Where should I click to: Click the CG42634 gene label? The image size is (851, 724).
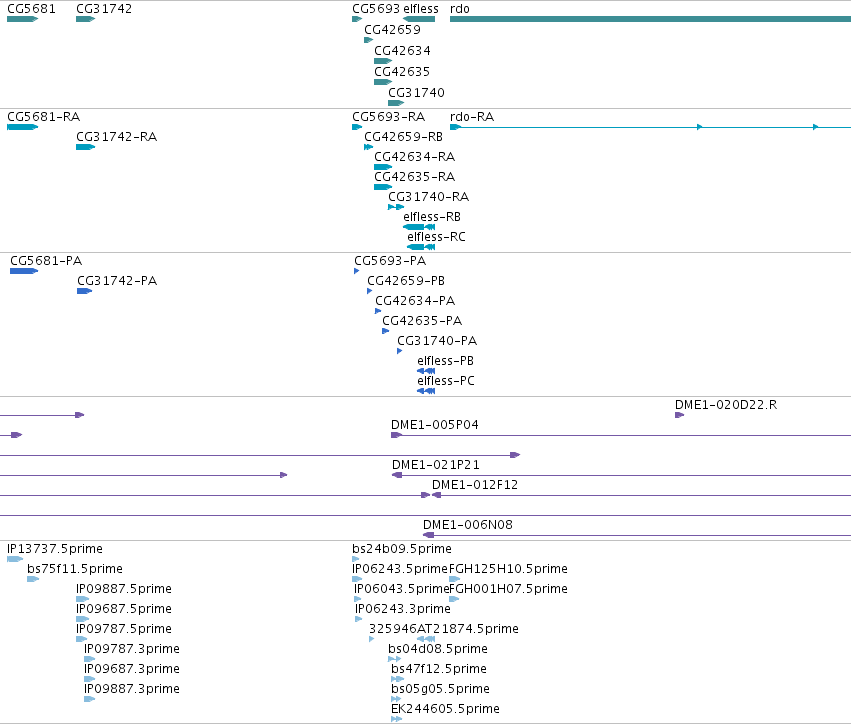coord(402,51)
